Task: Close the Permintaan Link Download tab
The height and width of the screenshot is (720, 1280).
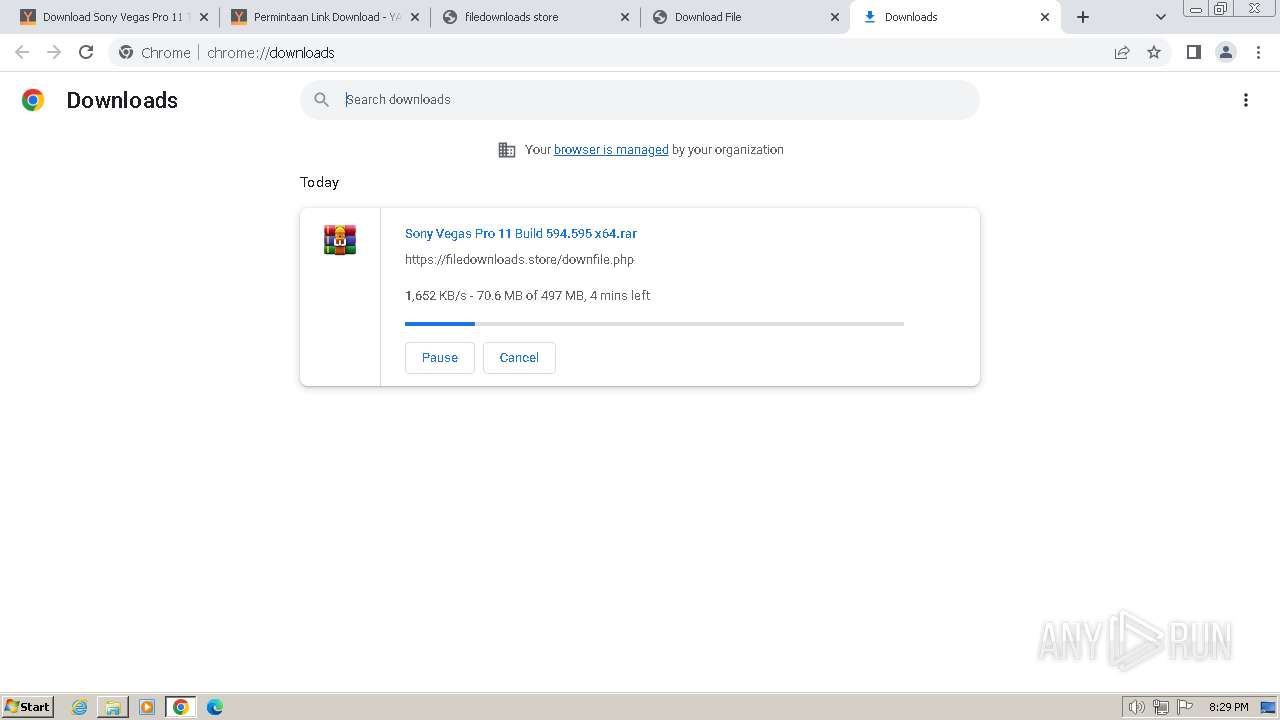Action: coord(415,17)
